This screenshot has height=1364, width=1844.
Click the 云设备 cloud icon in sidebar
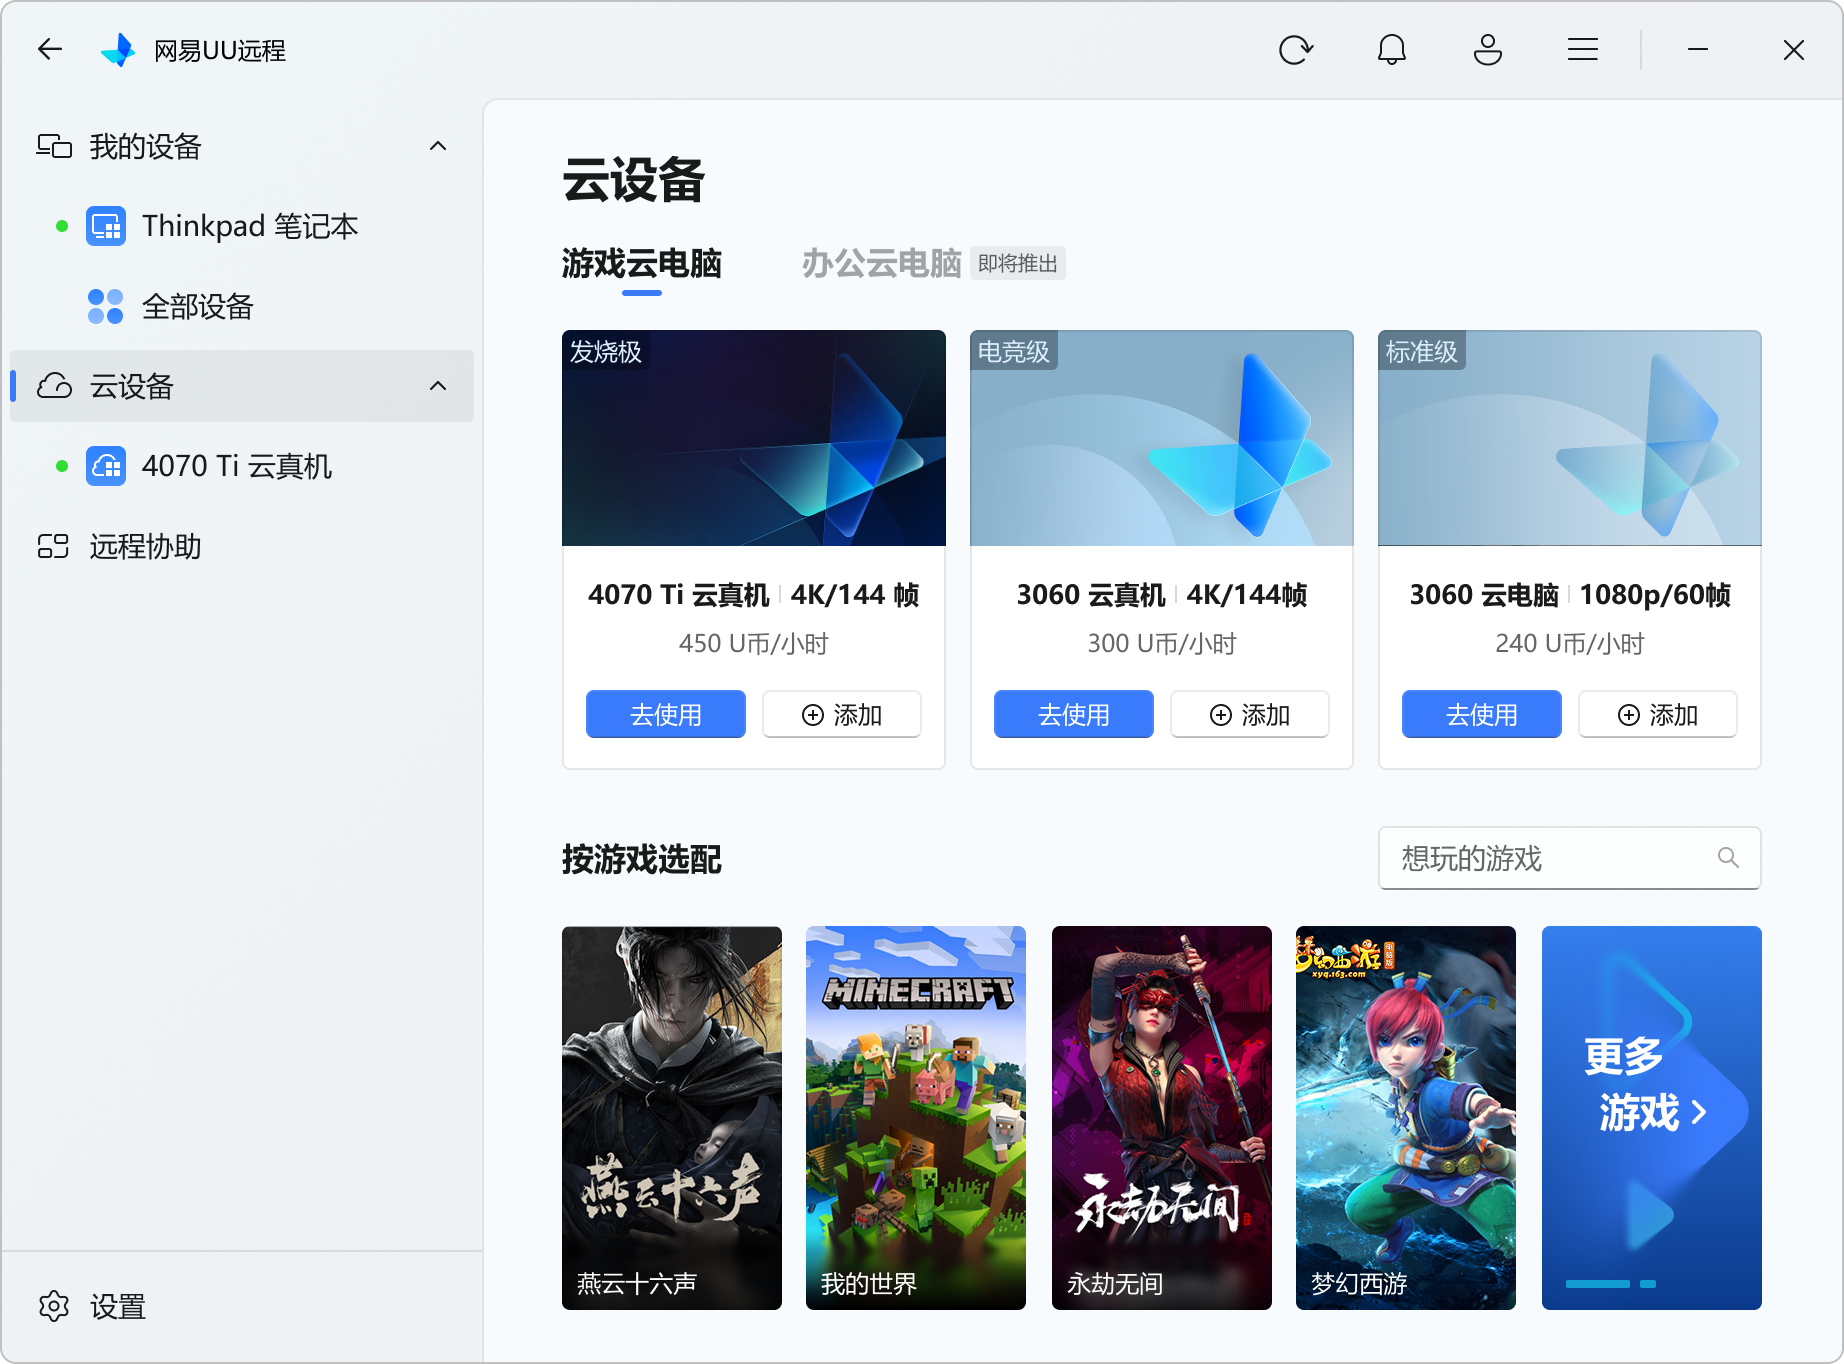[54, 386]
